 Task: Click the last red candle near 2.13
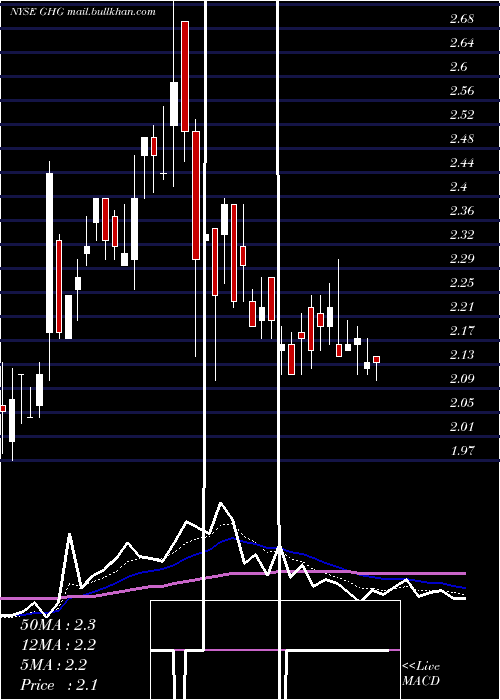pos(376,359)
